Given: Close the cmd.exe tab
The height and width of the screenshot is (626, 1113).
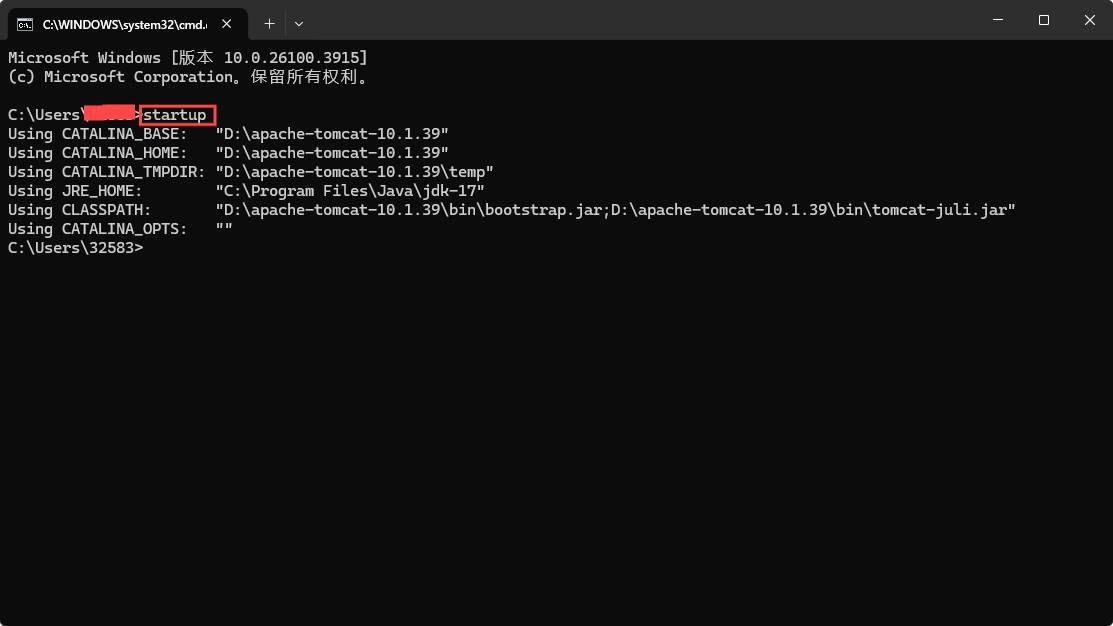Looking at the screenshot, I should [226, 23].
